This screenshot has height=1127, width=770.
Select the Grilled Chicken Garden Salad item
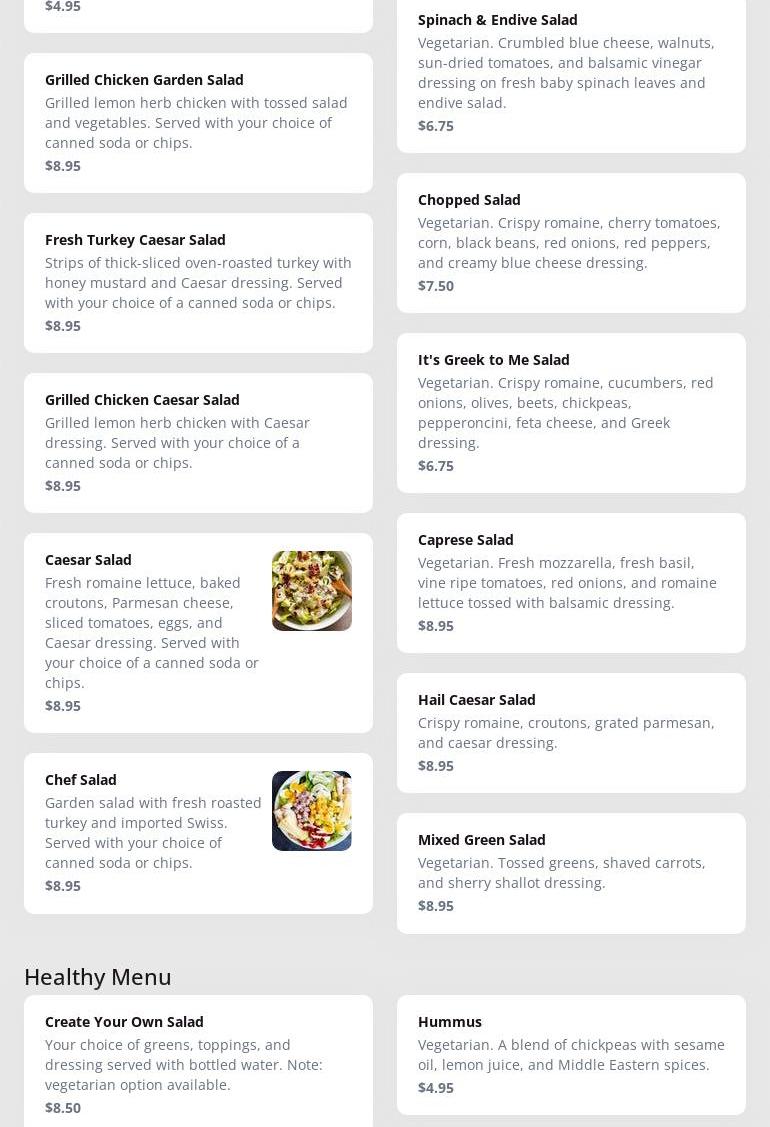(144, 80)
